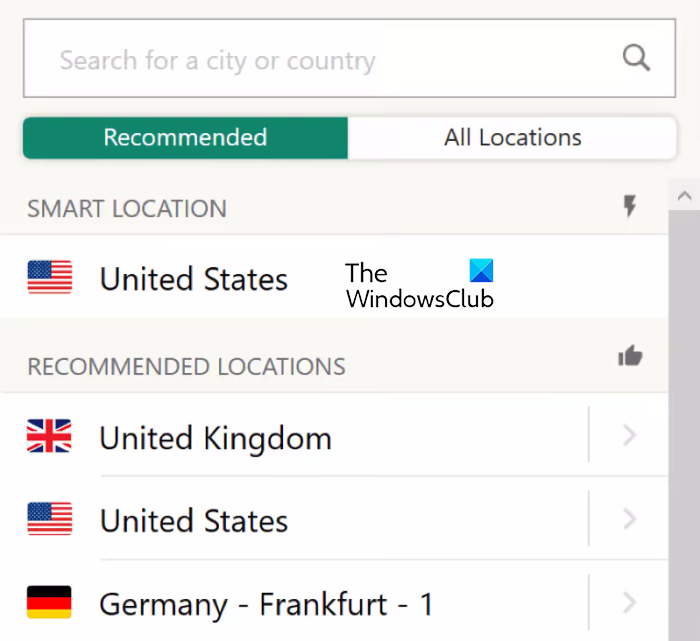The image size is (700, 641).
Task: Expand Germany - Frankfurt - 1 chevron
Action: tap(629, 602)
